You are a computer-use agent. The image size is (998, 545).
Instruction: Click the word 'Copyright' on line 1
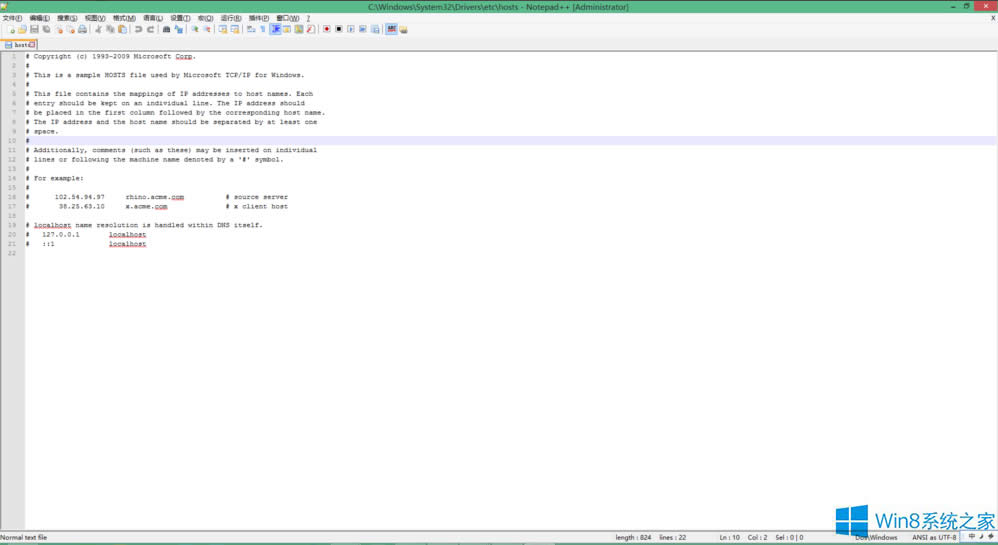(x=52, y=57)
